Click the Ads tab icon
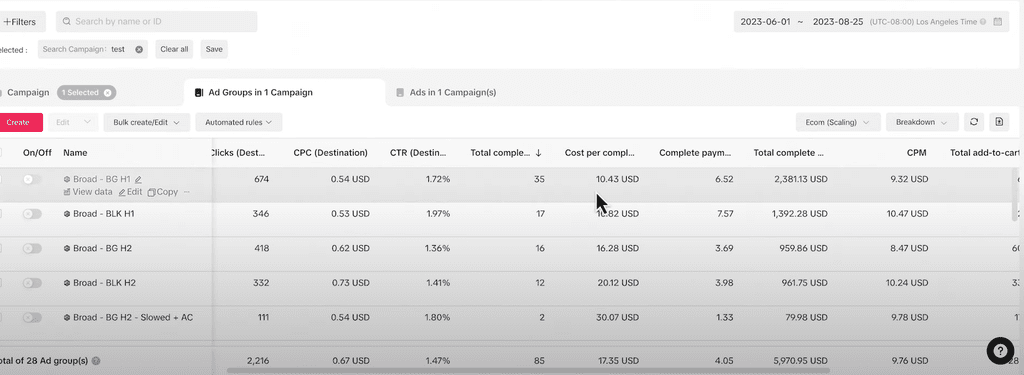The height and width of the screenshot is (375, 1024). 400,93
